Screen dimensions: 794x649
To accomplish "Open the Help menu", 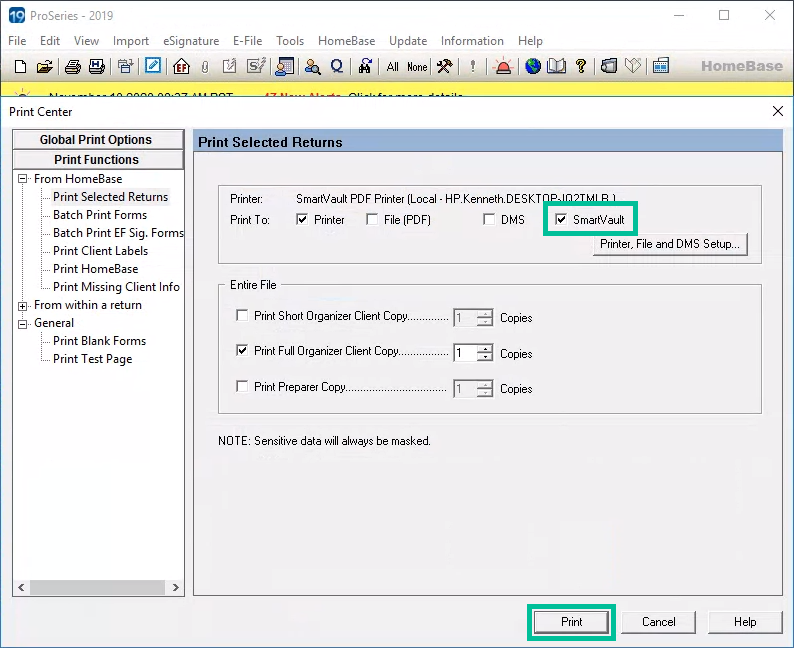I will click(x=530, y=40).
